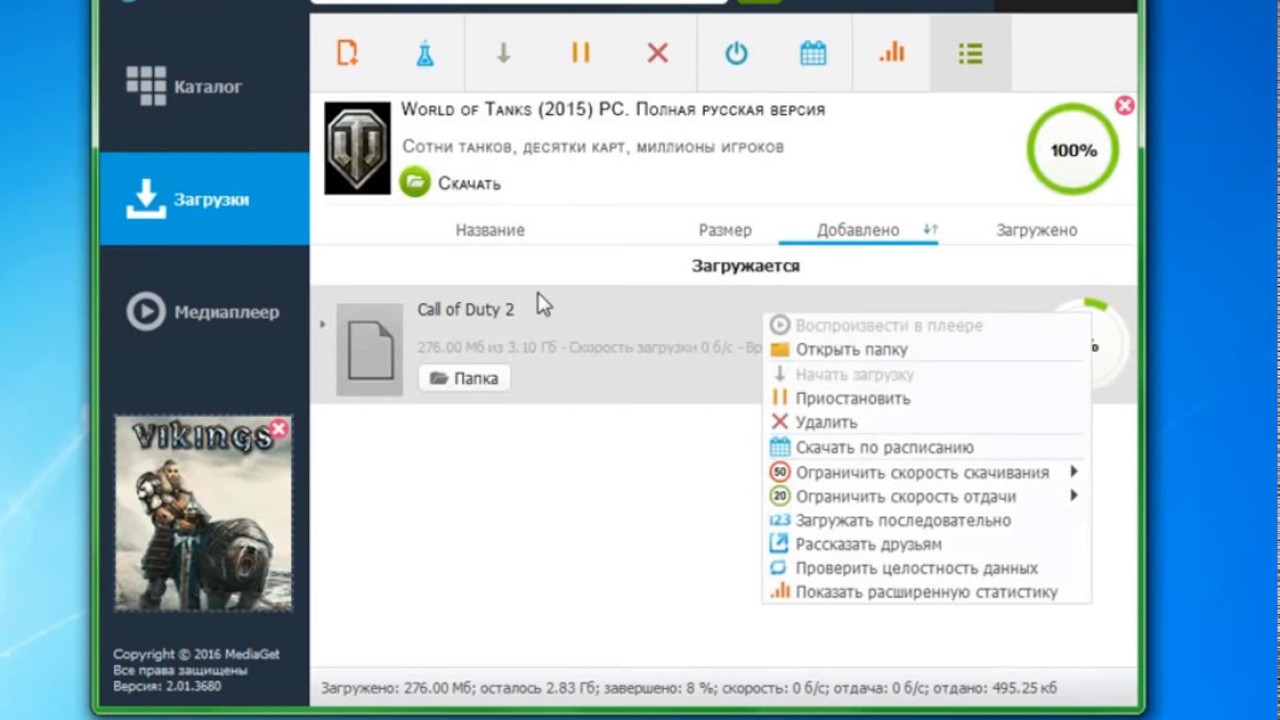This screenshot has height=720, width=1280.
Task: Click the Загружается section heading
Action: pos(745,266)
